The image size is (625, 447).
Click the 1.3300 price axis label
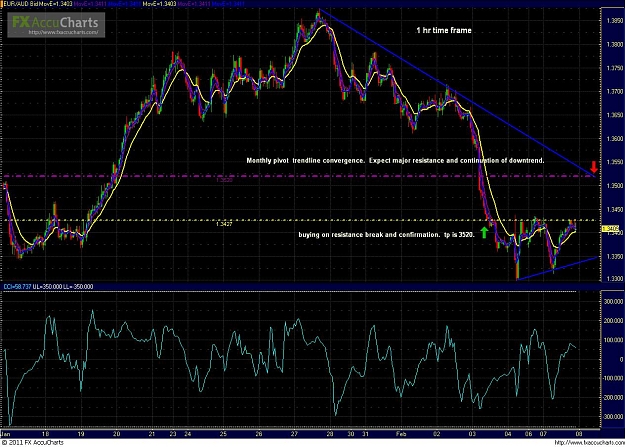[x=615, y=278]
